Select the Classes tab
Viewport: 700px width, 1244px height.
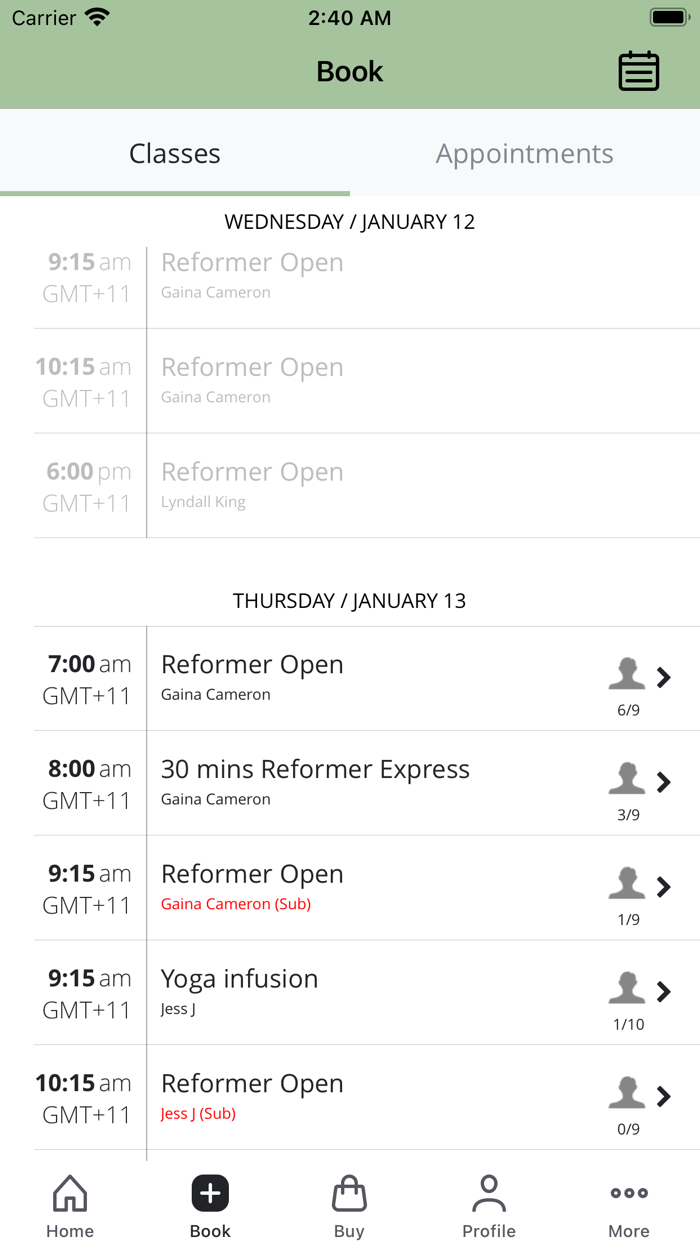coord(175,153)
